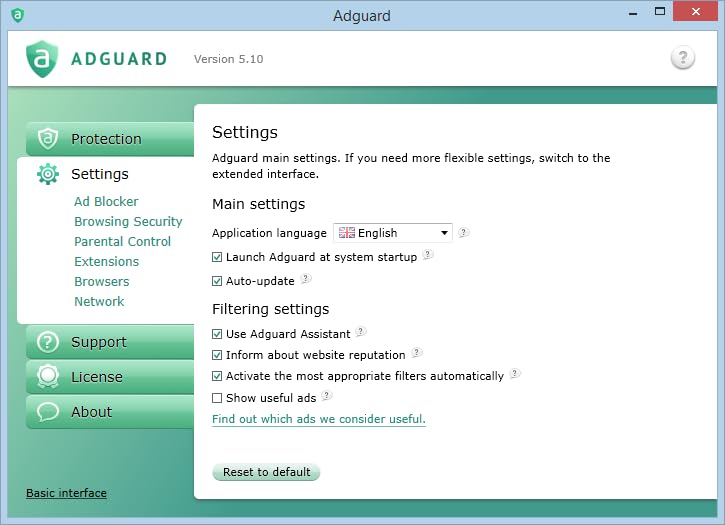
Task: Click the Version 5.10 text
Action: [x=228, y=59]
